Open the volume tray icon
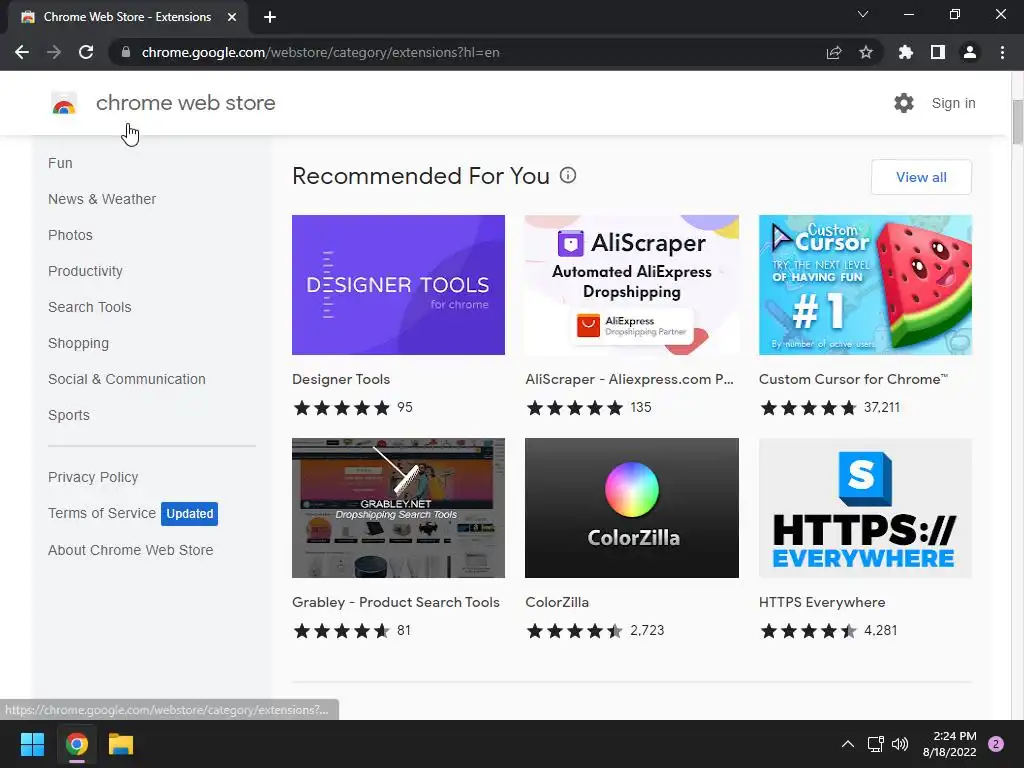This screenshot has height=768, width=1024. [900, 744]
